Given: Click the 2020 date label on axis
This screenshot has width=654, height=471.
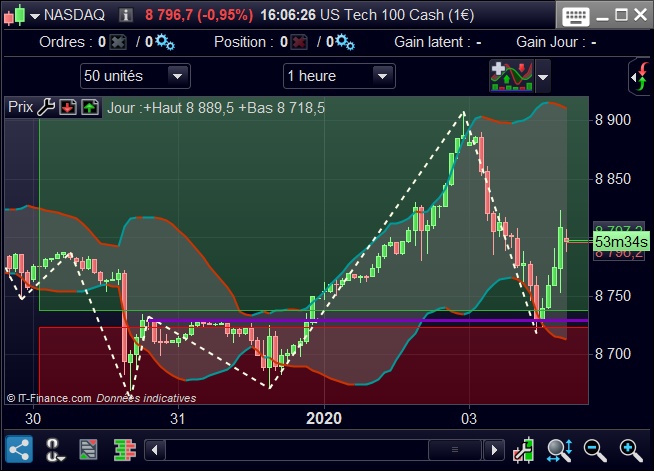Looking at the screenshot, I should coord(324,418).
